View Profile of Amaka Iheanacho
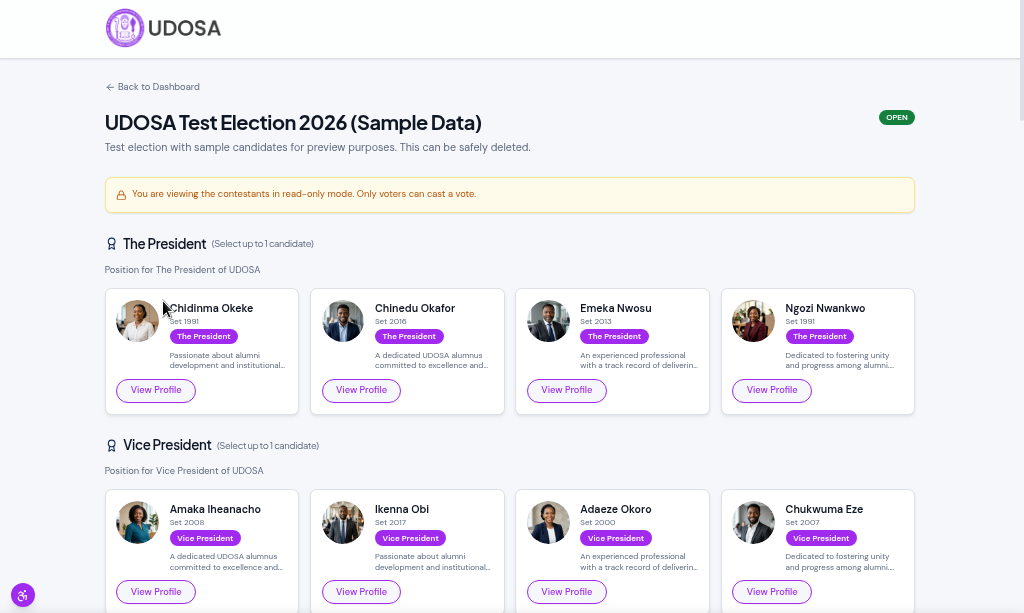 156,592
